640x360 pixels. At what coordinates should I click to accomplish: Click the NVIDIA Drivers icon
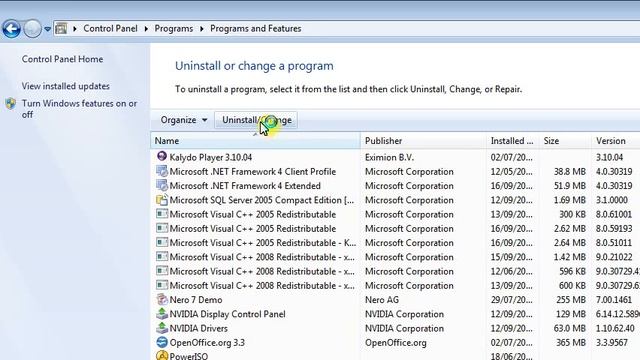162,328
